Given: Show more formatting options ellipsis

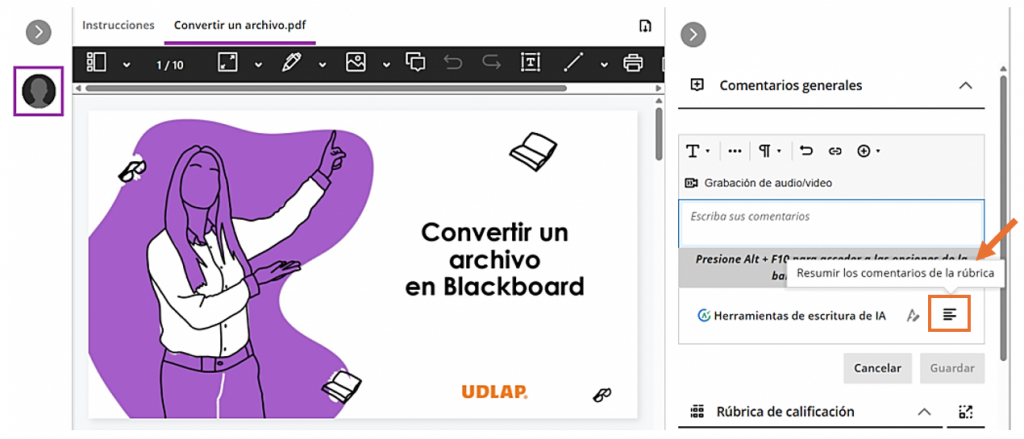Looking at the screenshot, I should click(735, 151).
